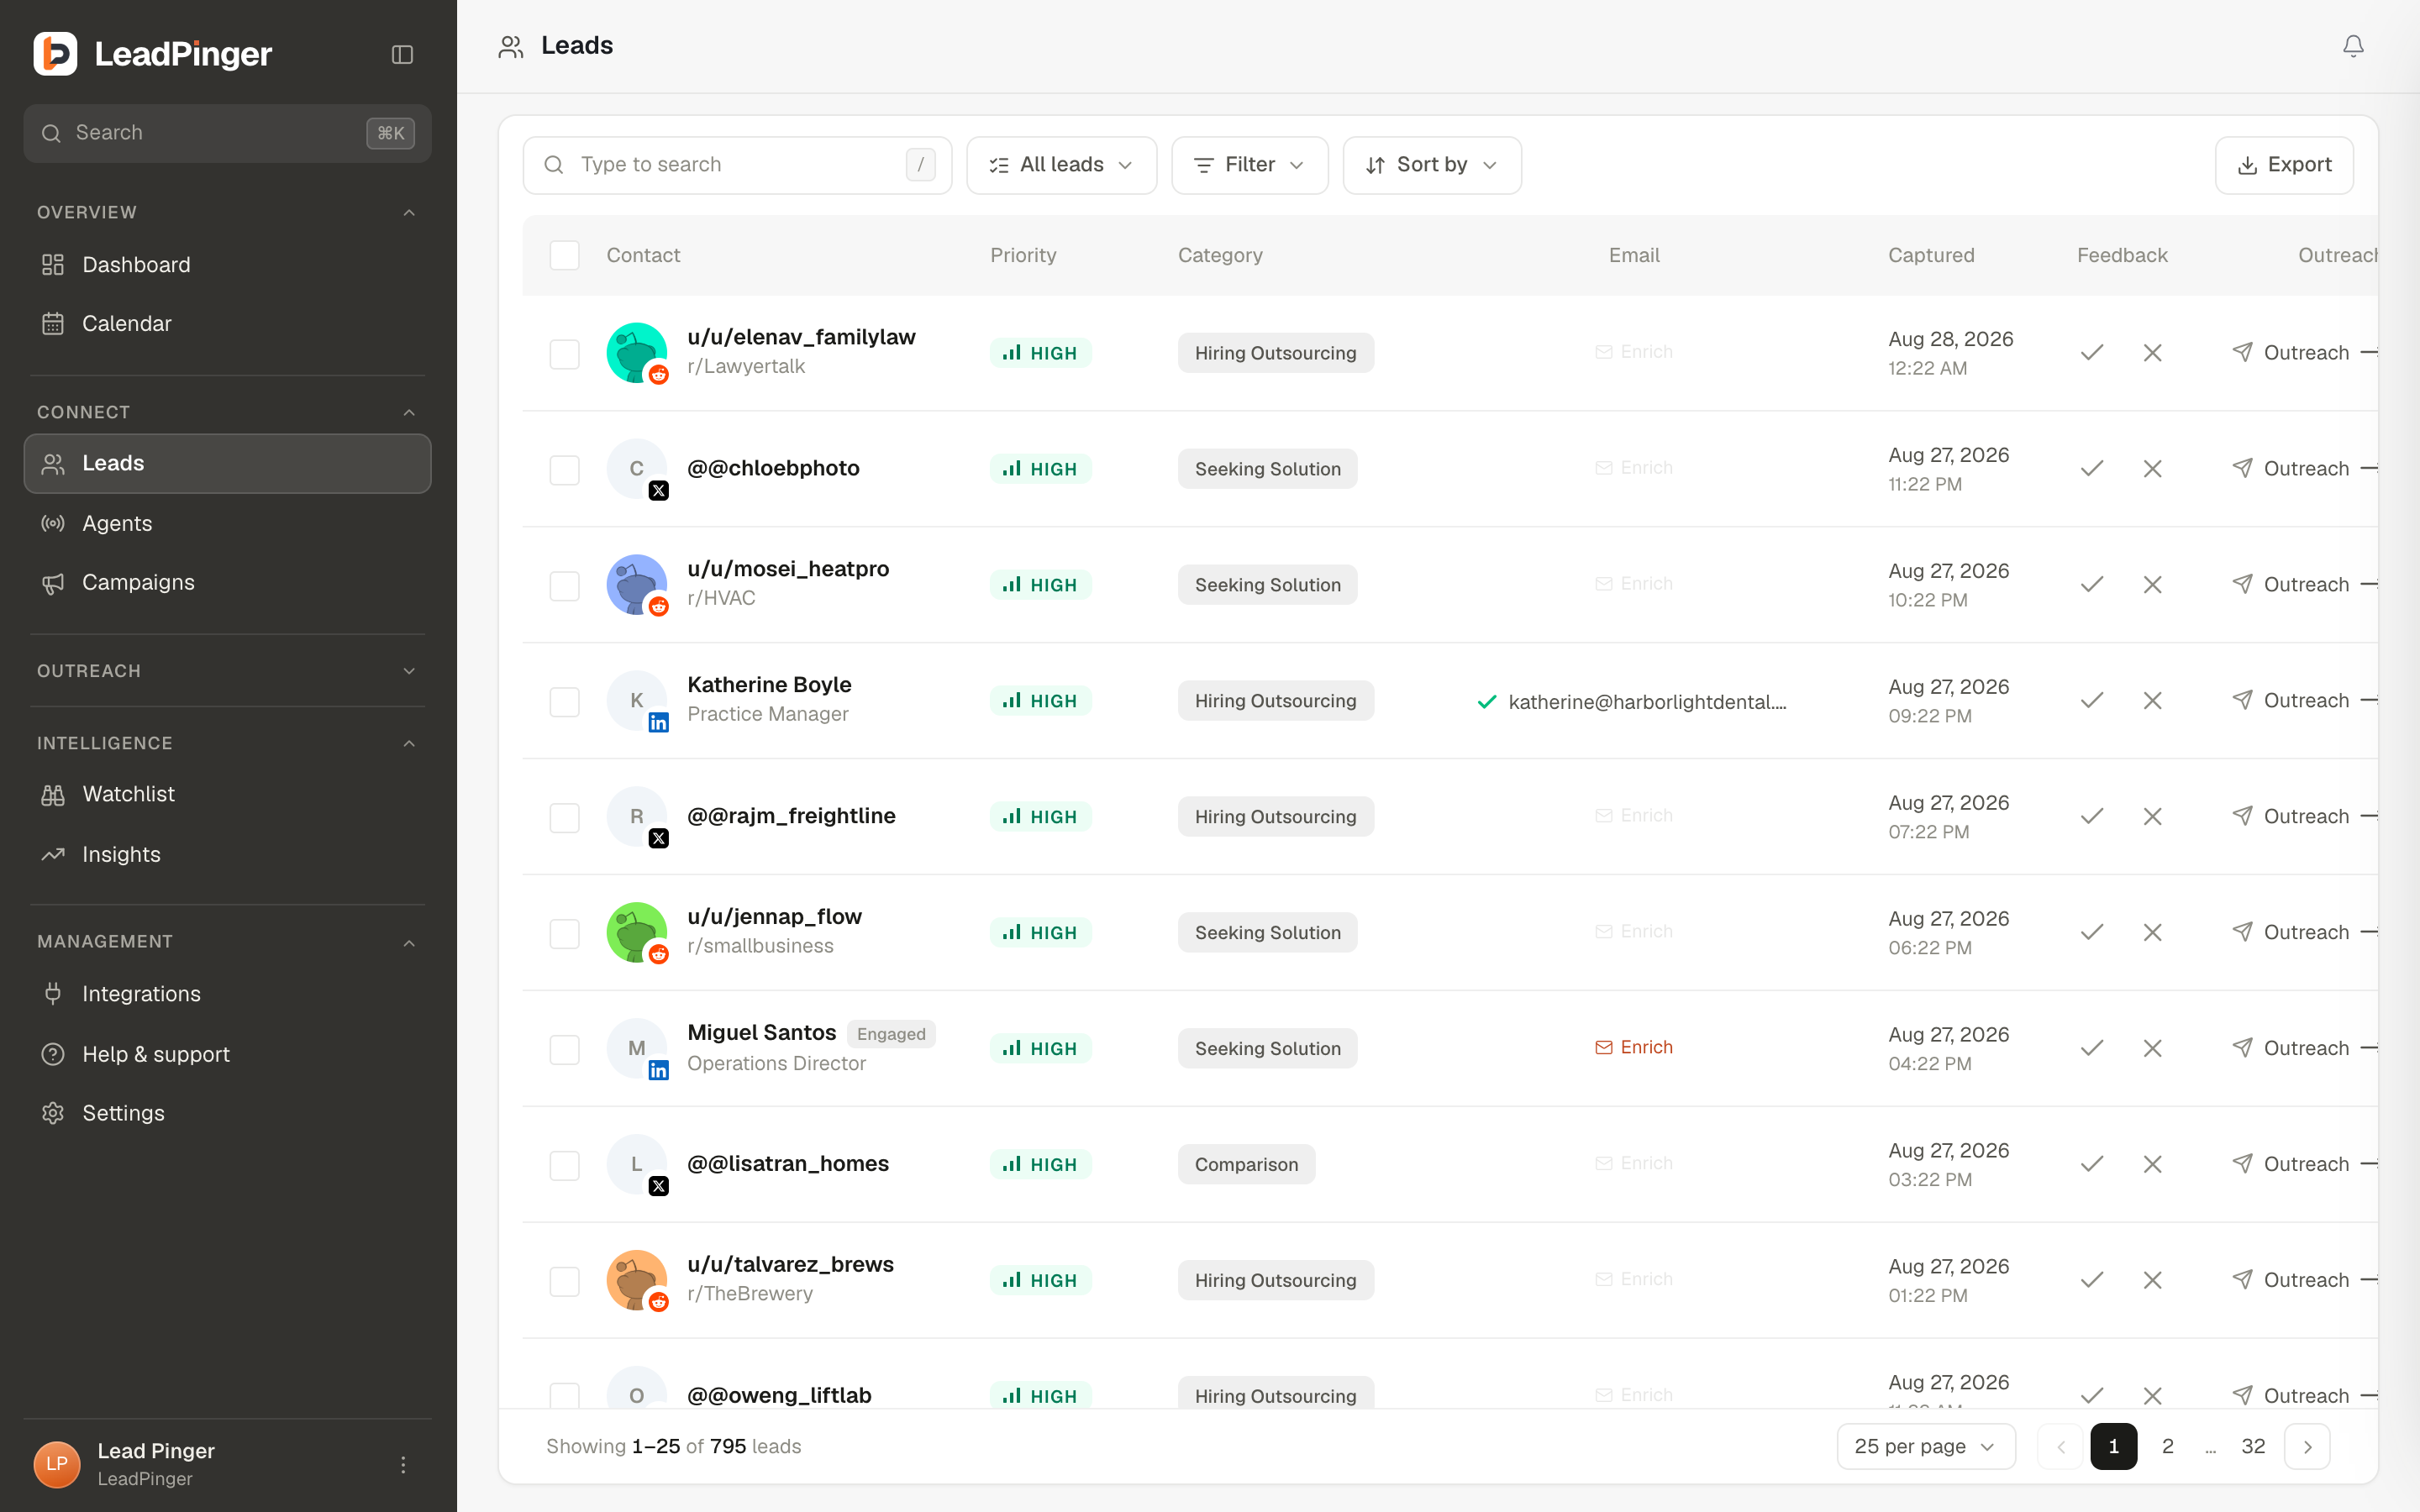Reject the rajm_freightline lead with X
The height and width of the screenshot is (1512, 2420).
pyautogui.click(x=2153, y=817)
